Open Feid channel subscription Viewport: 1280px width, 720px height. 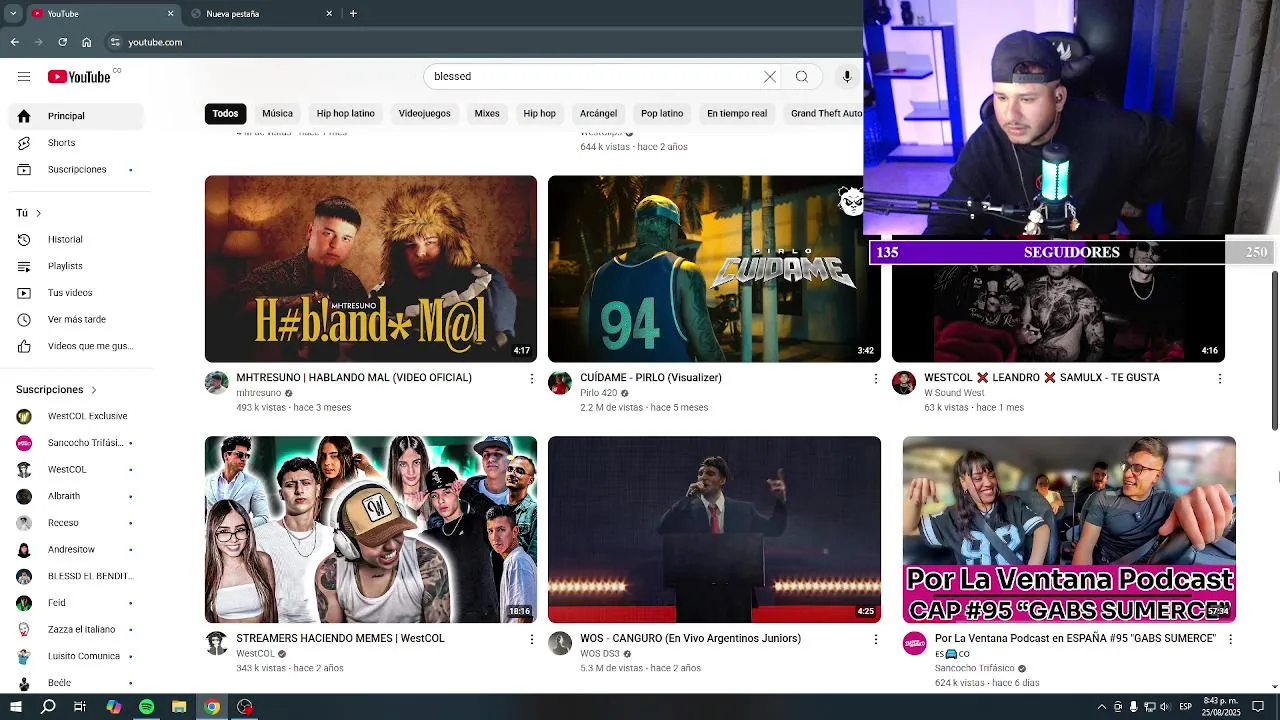point(76,603)
